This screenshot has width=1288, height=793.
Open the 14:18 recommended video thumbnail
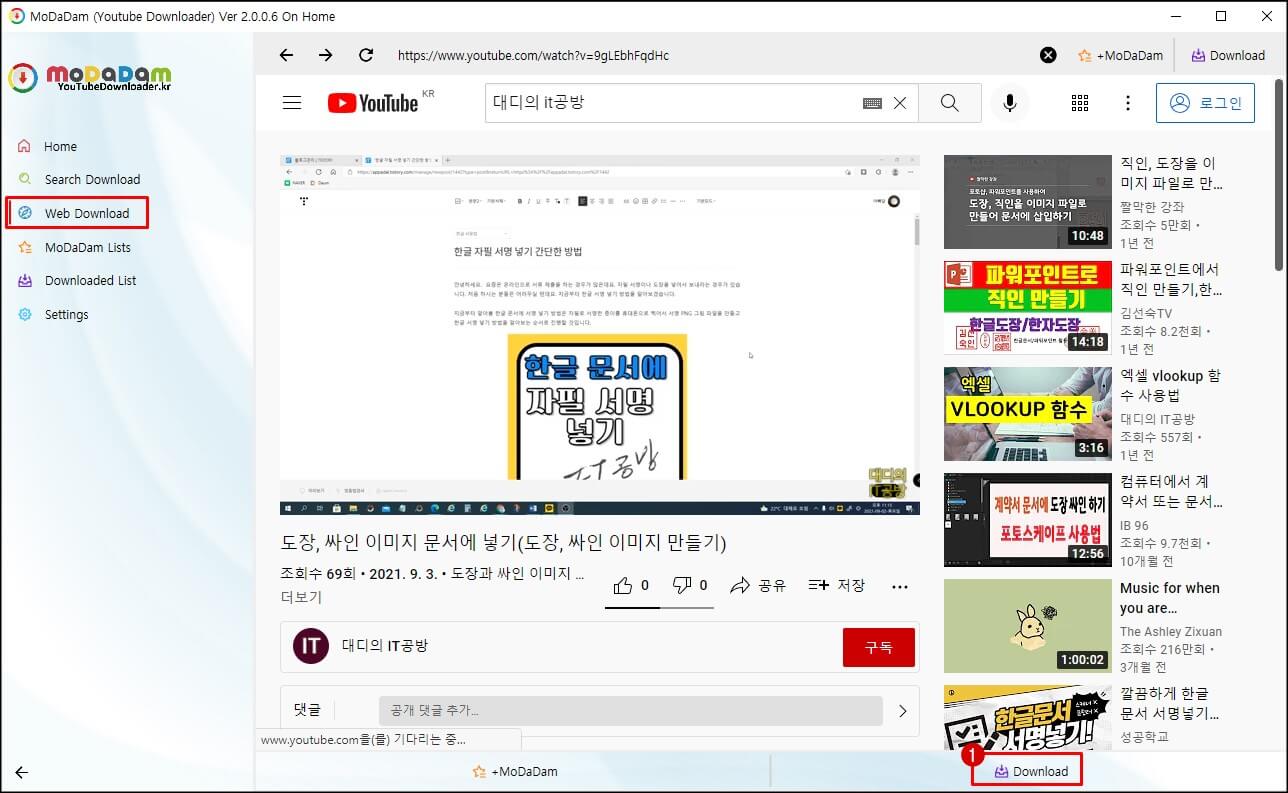(x=1028, y=308)
